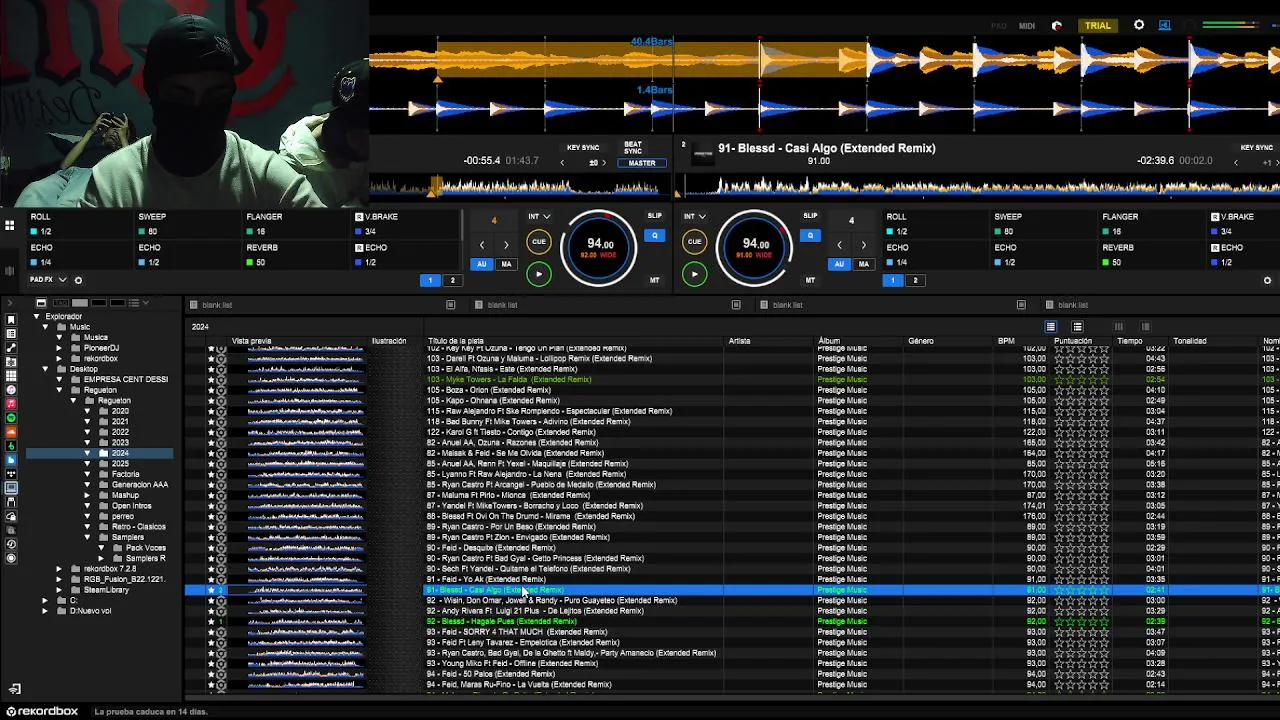Image resolution: width=1280 pixels, height=720 pixels.
Task: Open the INT dropdown on deck 2
Action: point(695,216)
